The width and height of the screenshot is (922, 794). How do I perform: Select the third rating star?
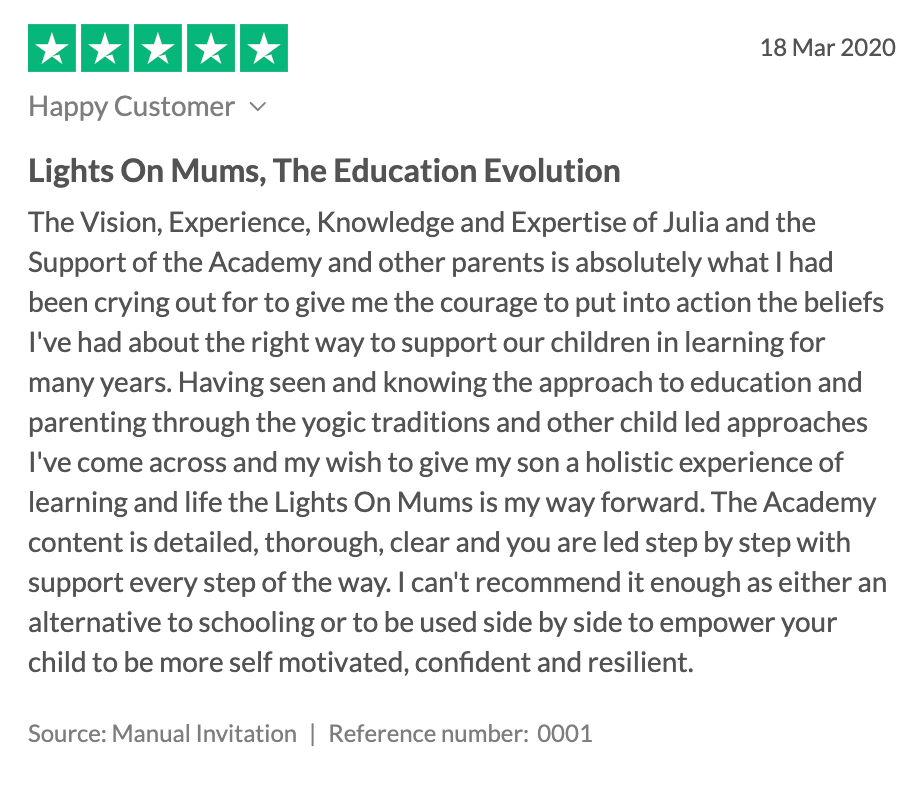(158, 48)
